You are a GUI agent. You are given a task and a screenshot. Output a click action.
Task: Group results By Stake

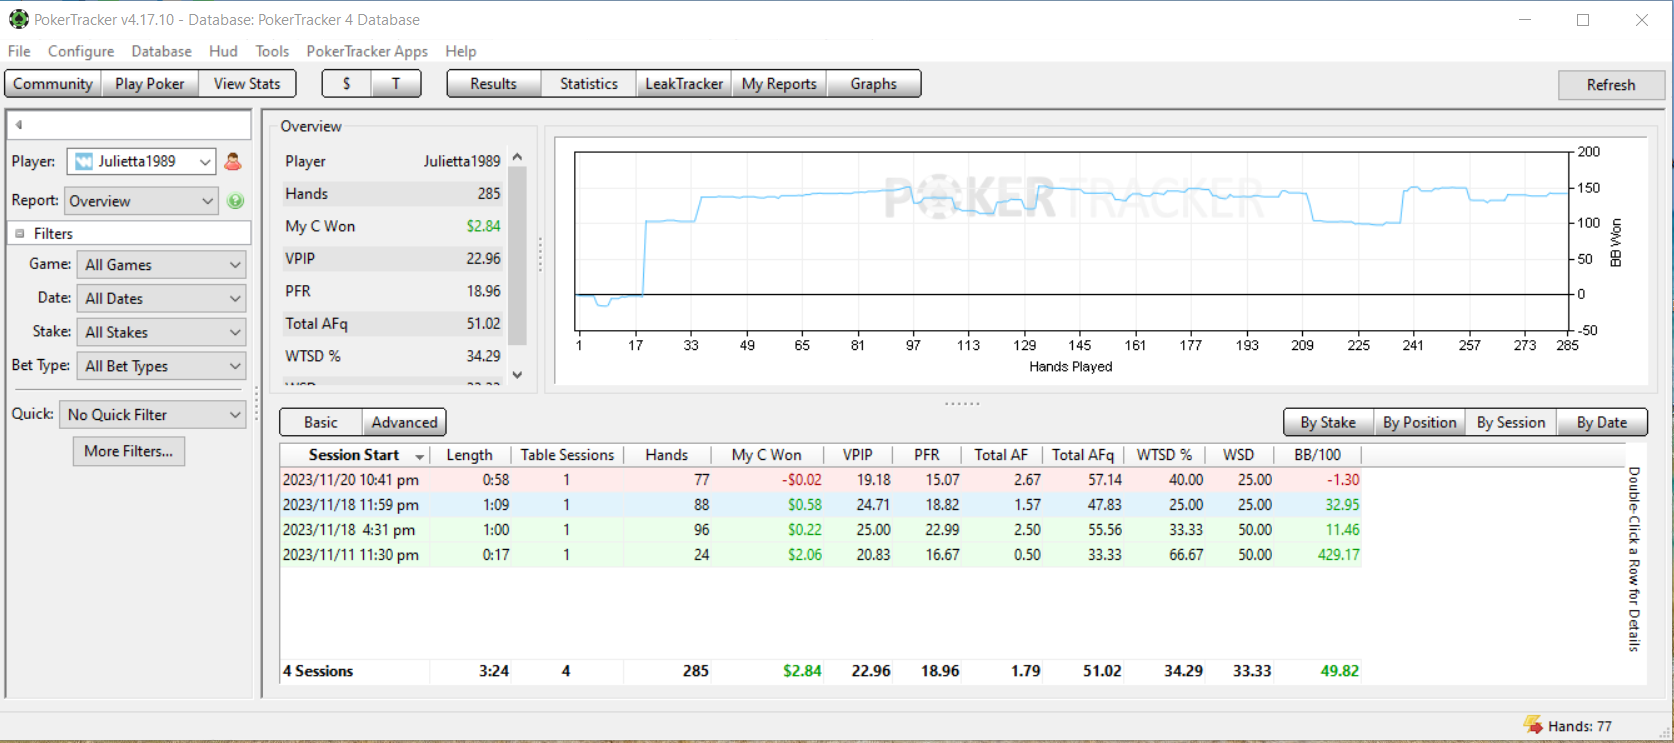(1328, 422)
